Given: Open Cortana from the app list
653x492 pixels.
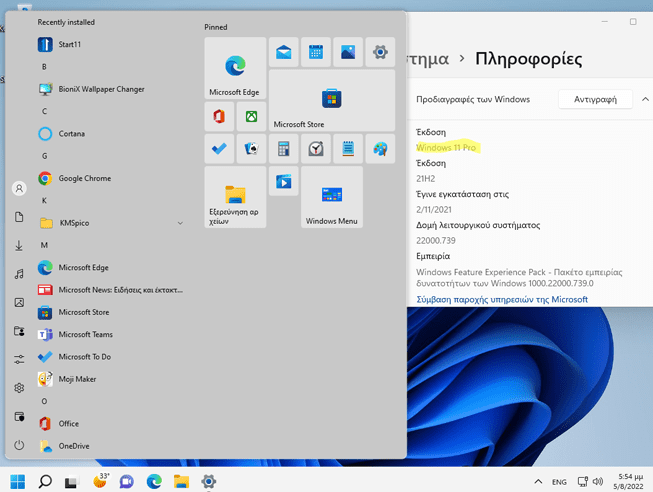Looking at the screenshot, I should tap(110, 134).
